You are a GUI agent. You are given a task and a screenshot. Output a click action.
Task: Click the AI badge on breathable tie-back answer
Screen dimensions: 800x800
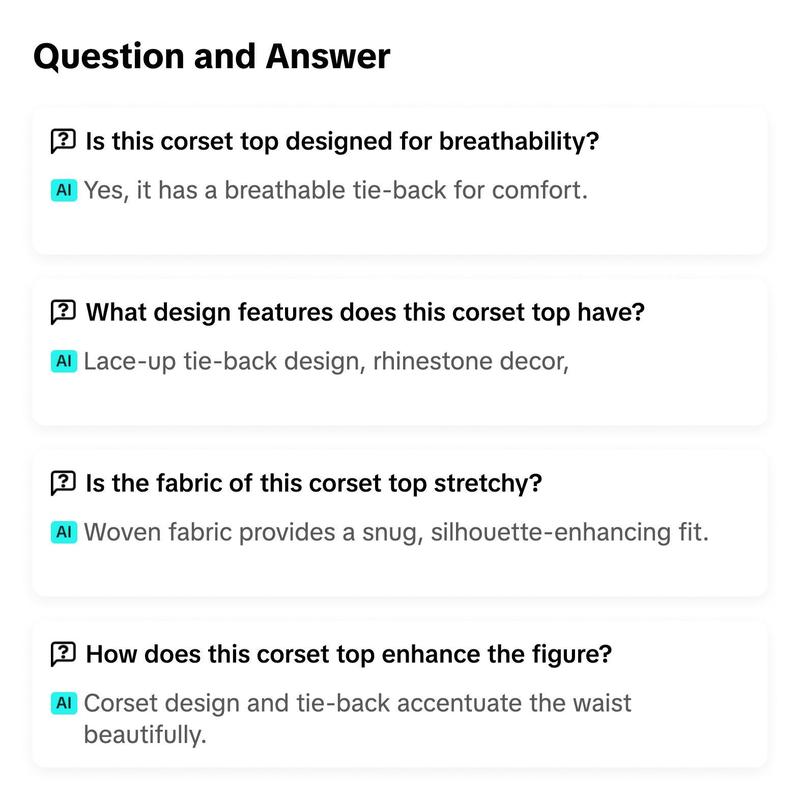tap(64, 190)
